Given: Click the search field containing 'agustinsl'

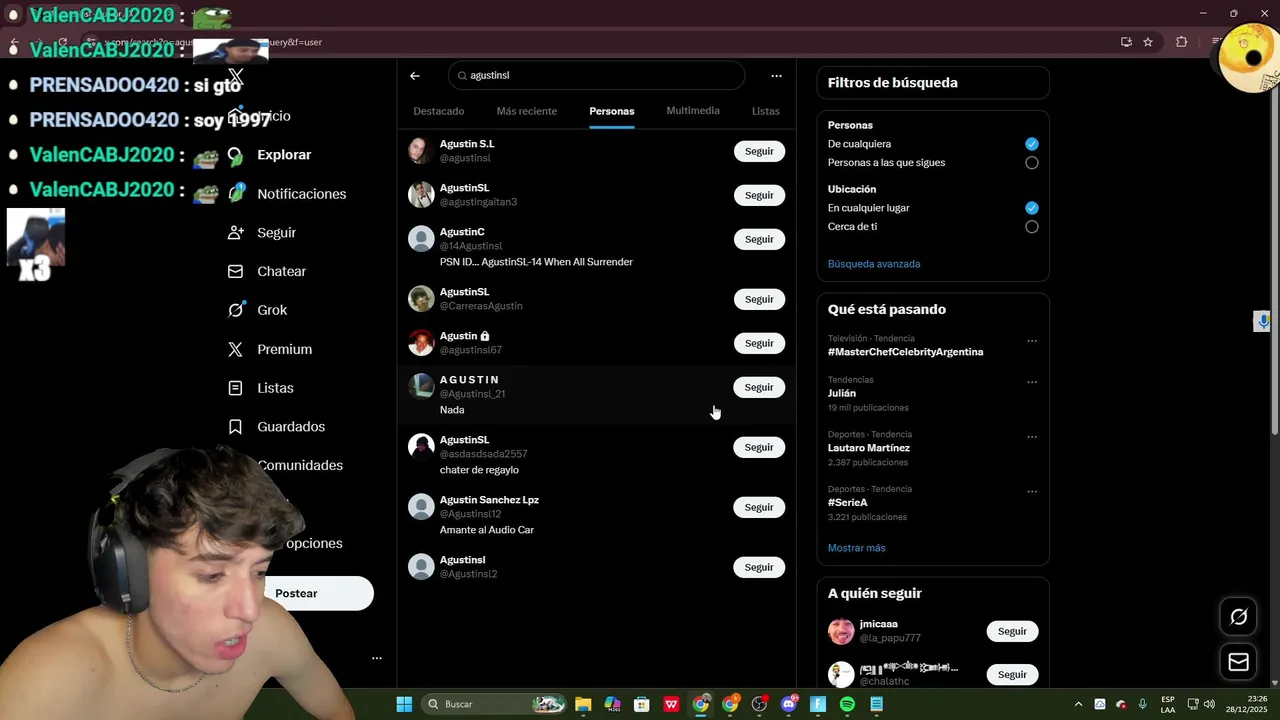Looking at the screenshot, I should [597, 76].
